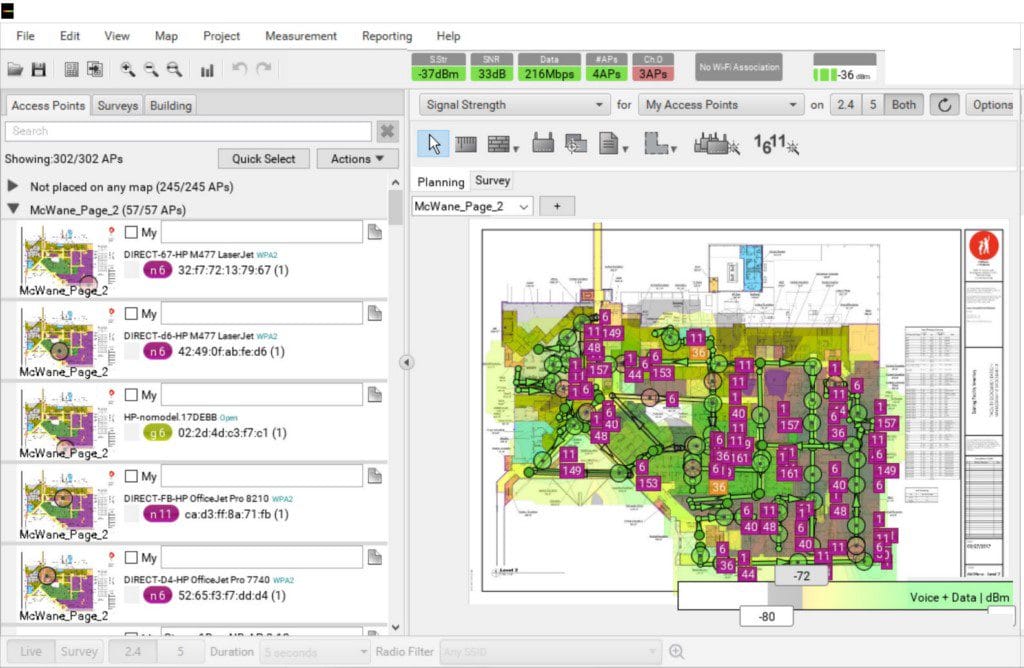Collapse the left panel with the arrow handle

406,362
